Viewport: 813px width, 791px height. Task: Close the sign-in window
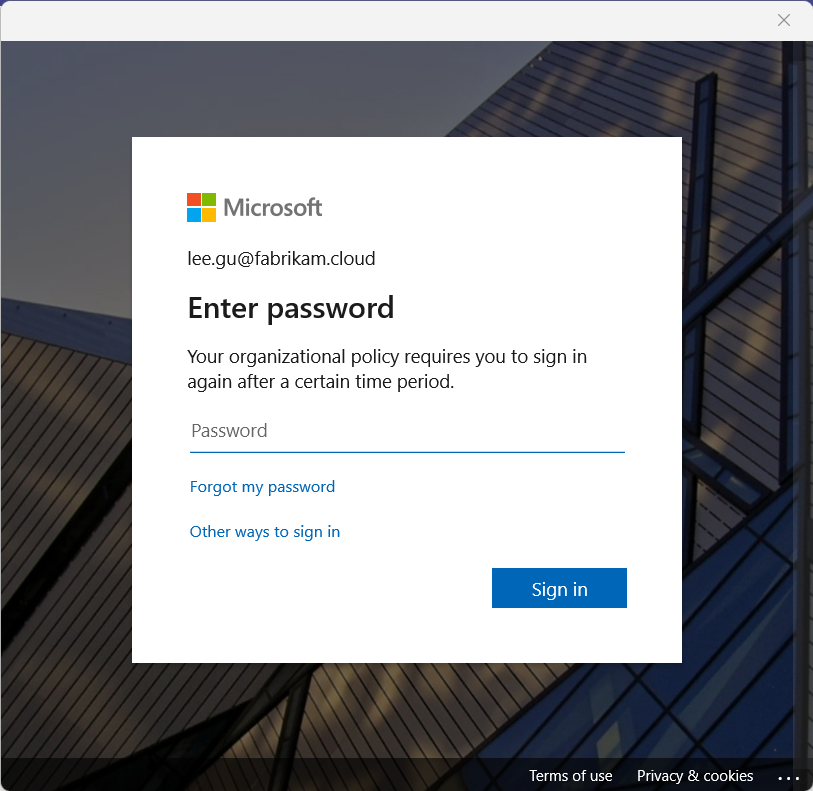click(x=784, y=20)
